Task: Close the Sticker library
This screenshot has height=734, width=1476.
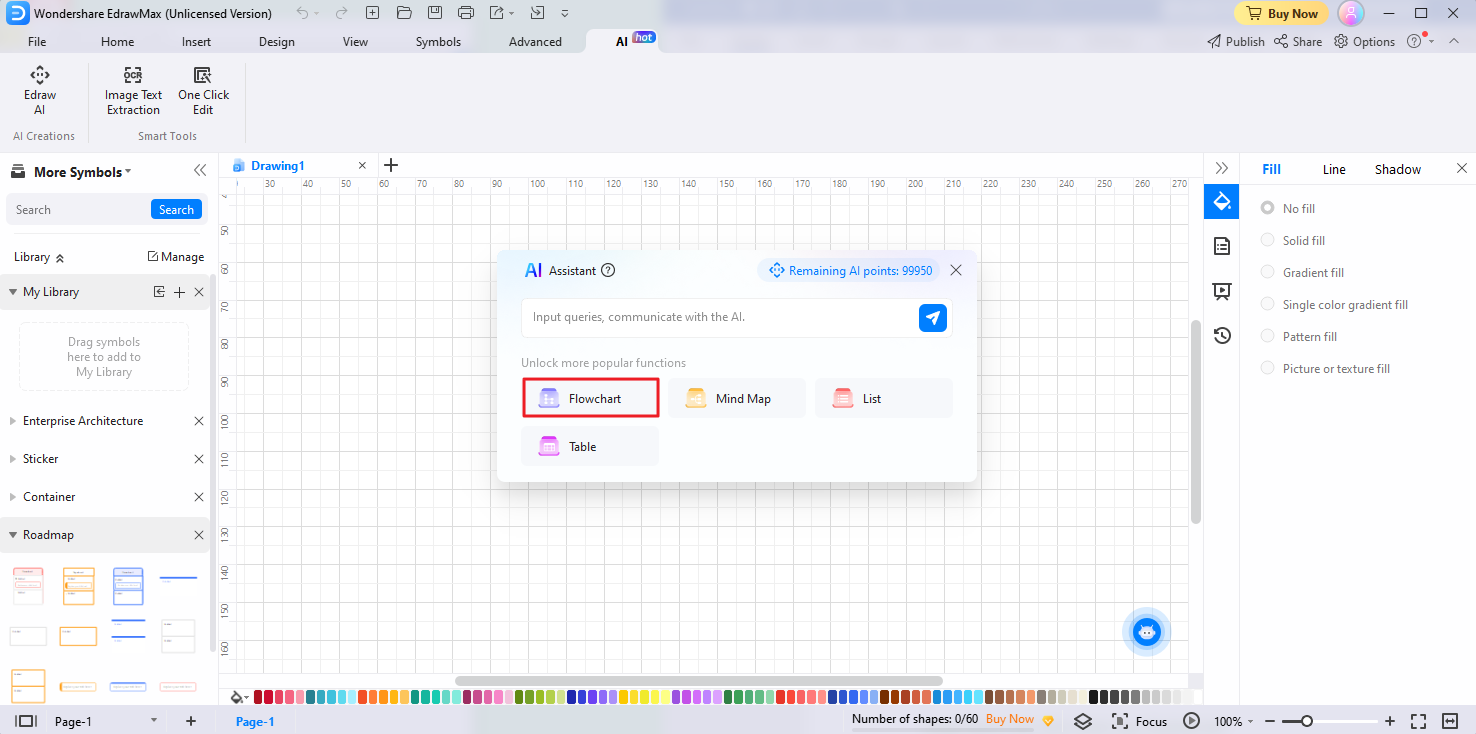Action: [x=198, y=459]
